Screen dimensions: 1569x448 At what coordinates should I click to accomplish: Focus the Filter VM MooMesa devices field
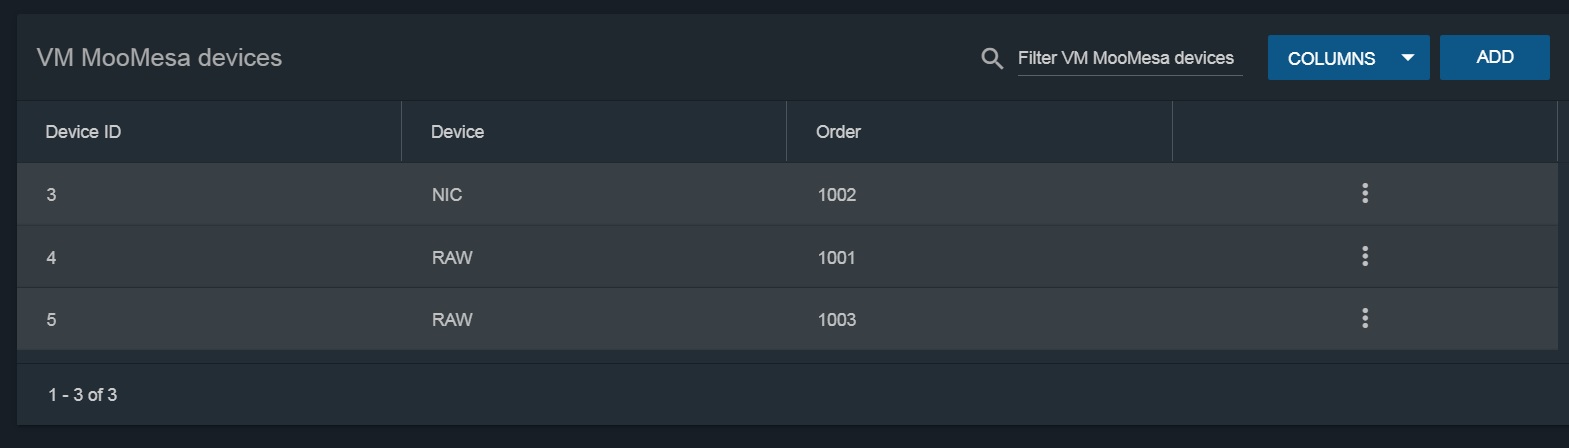[x=1130, y=58]
